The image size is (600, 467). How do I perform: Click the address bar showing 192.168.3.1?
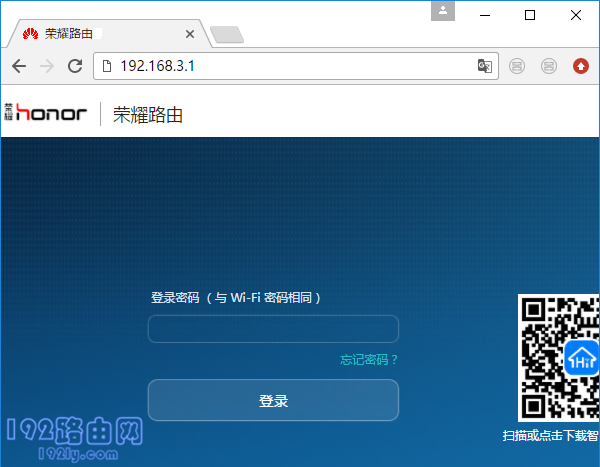coord(290,66)
